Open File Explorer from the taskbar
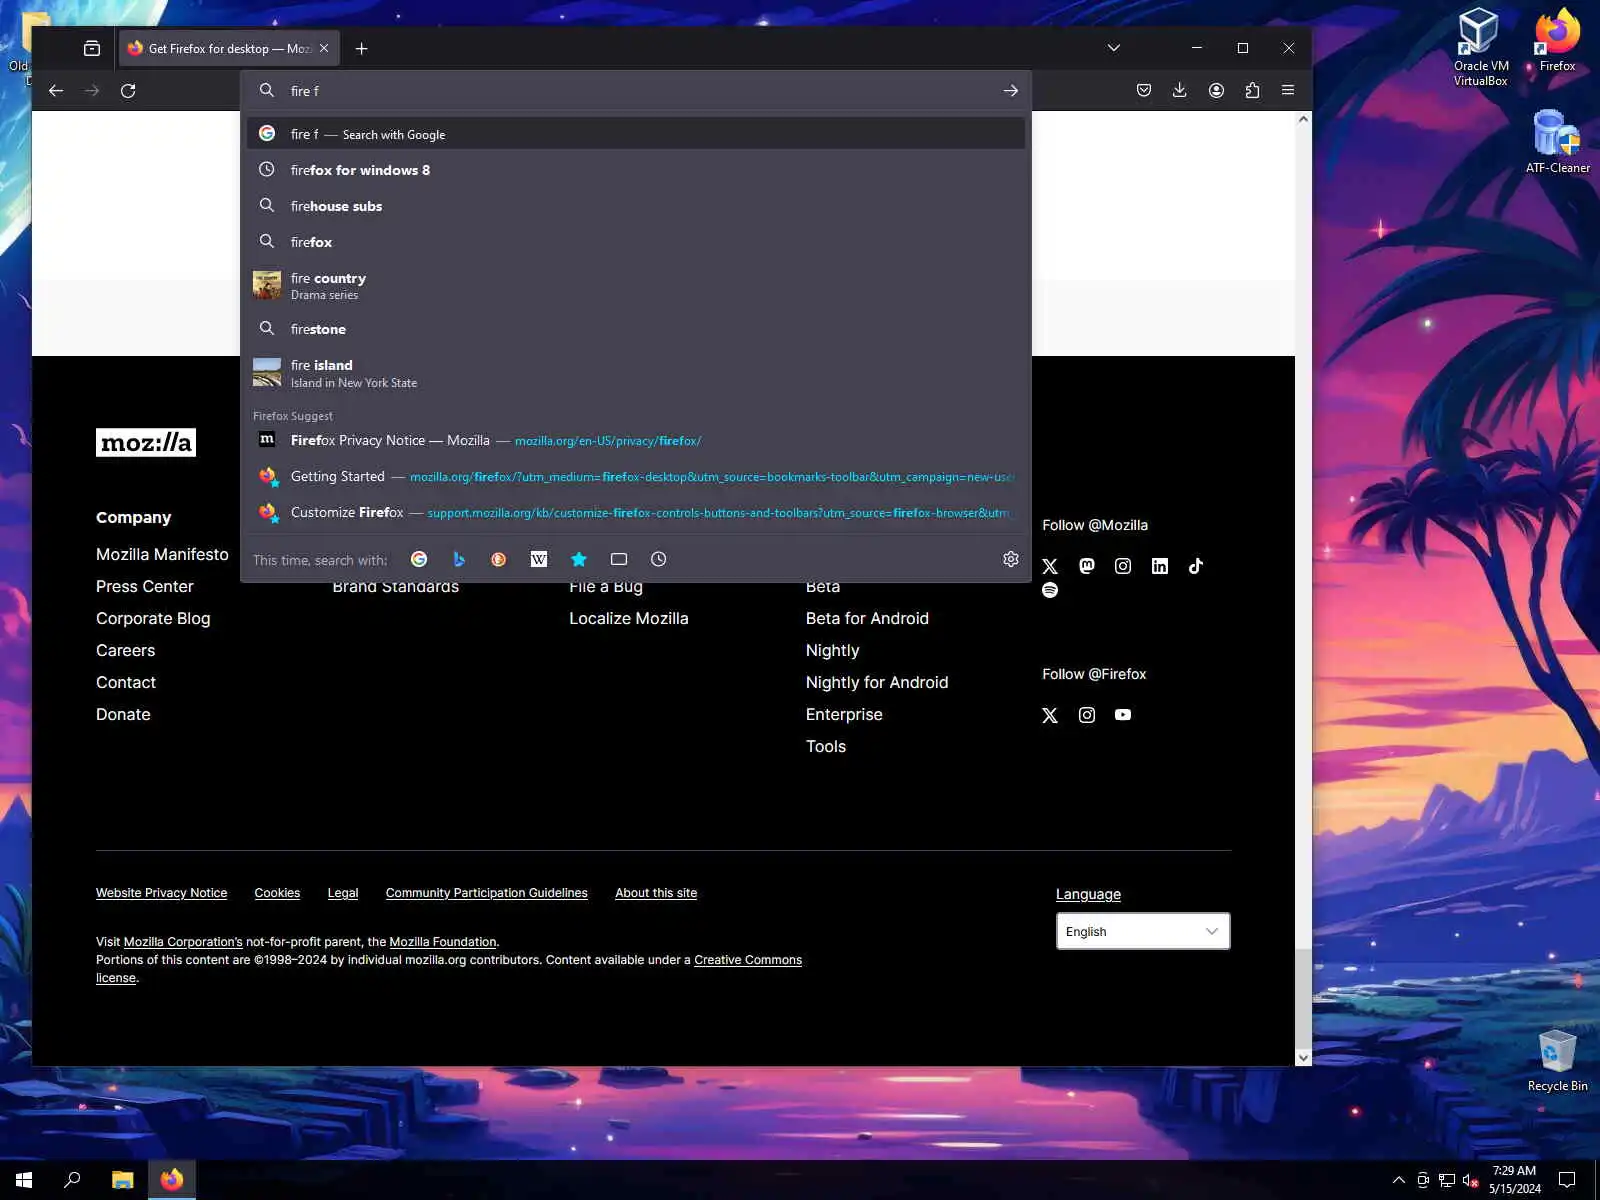The width and height of the screenshot is (1600, 1200). pyautogui.click(x=122, y=1180)
